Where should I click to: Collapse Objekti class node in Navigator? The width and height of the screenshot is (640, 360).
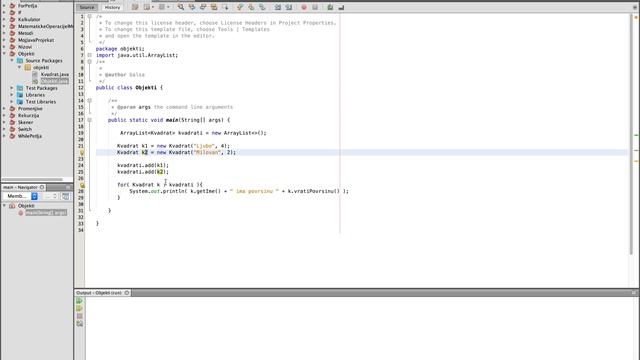coord(4,206)
